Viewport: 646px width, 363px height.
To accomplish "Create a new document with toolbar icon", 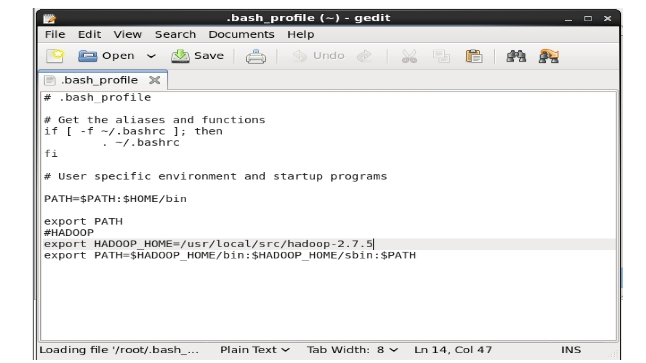I will (x=55, y=56).
